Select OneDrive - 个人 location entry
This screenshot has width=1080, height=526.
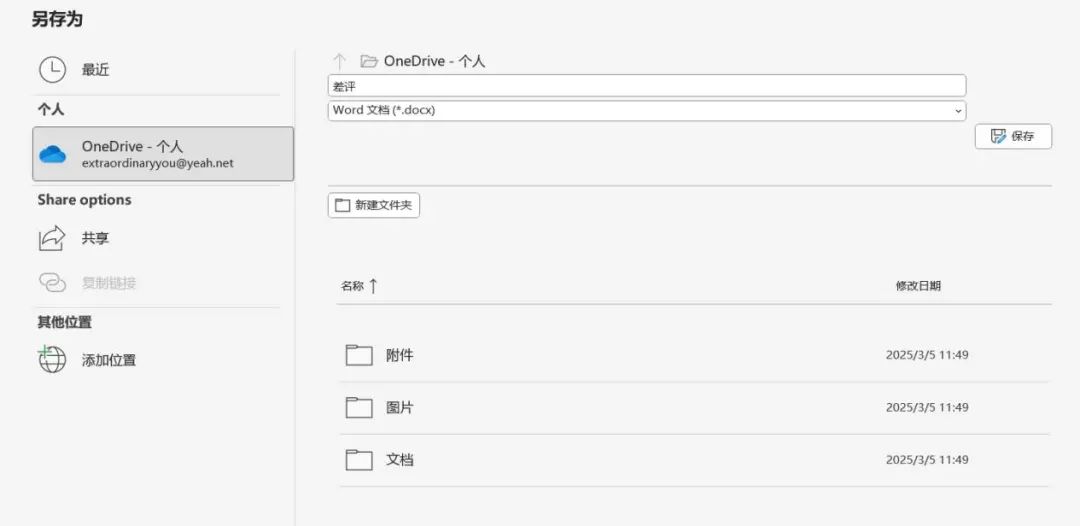click(163, 154)
